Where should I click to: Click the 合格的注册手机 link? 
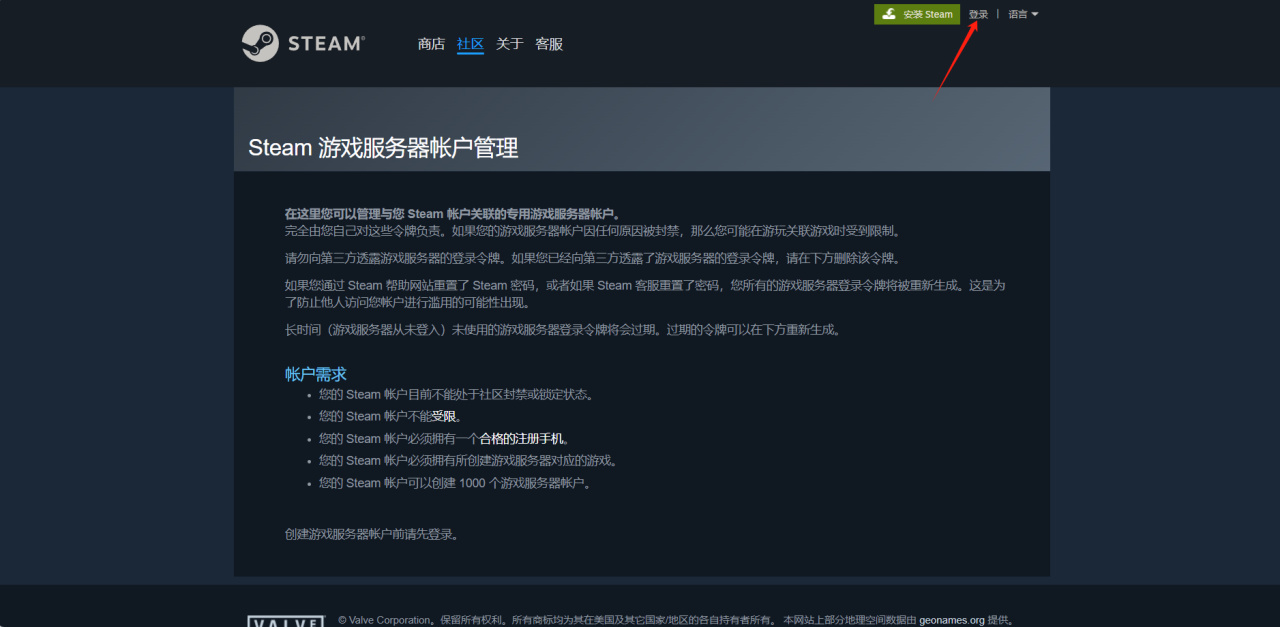point(522,438)
